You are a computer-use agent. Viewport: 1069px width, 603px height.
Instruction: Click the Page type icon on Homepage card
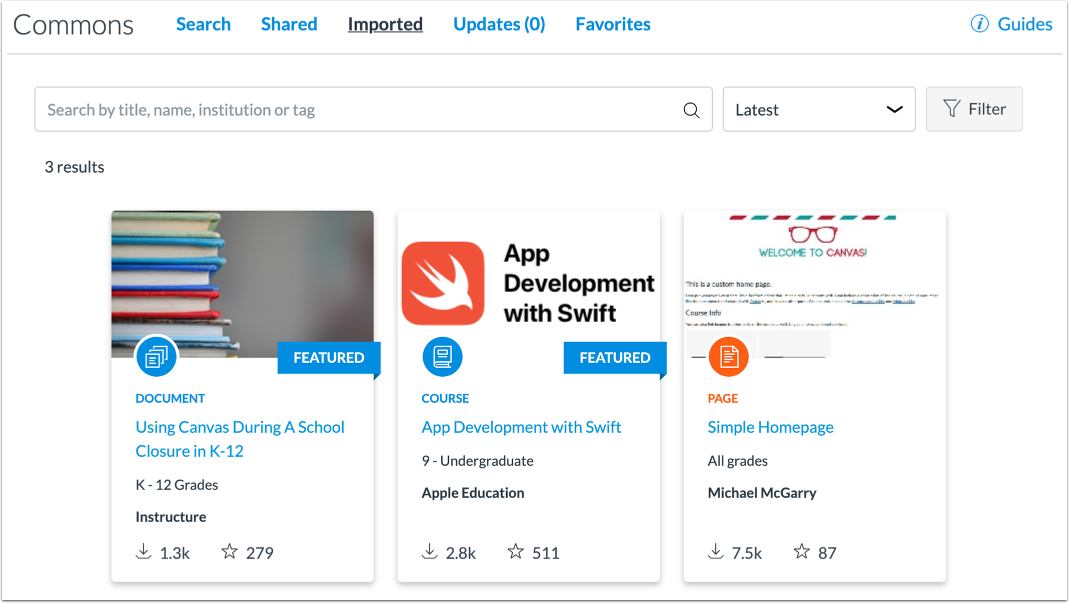[x=728, y=356]
